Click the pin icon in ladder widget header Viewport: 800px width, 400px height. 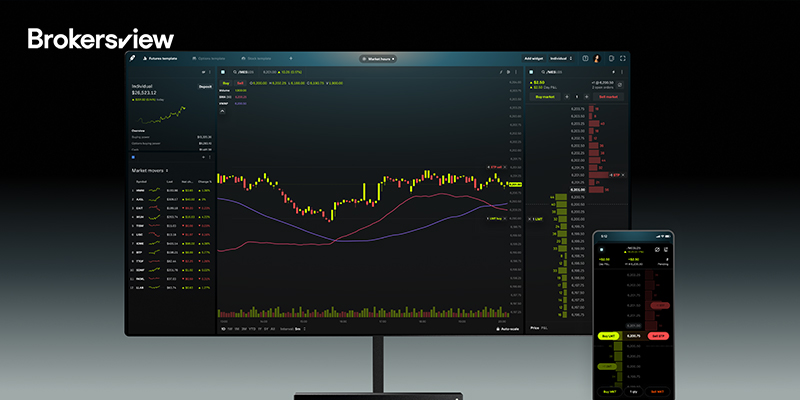(x=613, y=72)
